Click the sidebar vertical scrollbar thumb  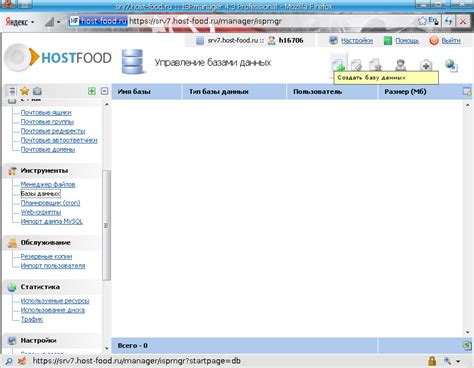tap(106, 226)
